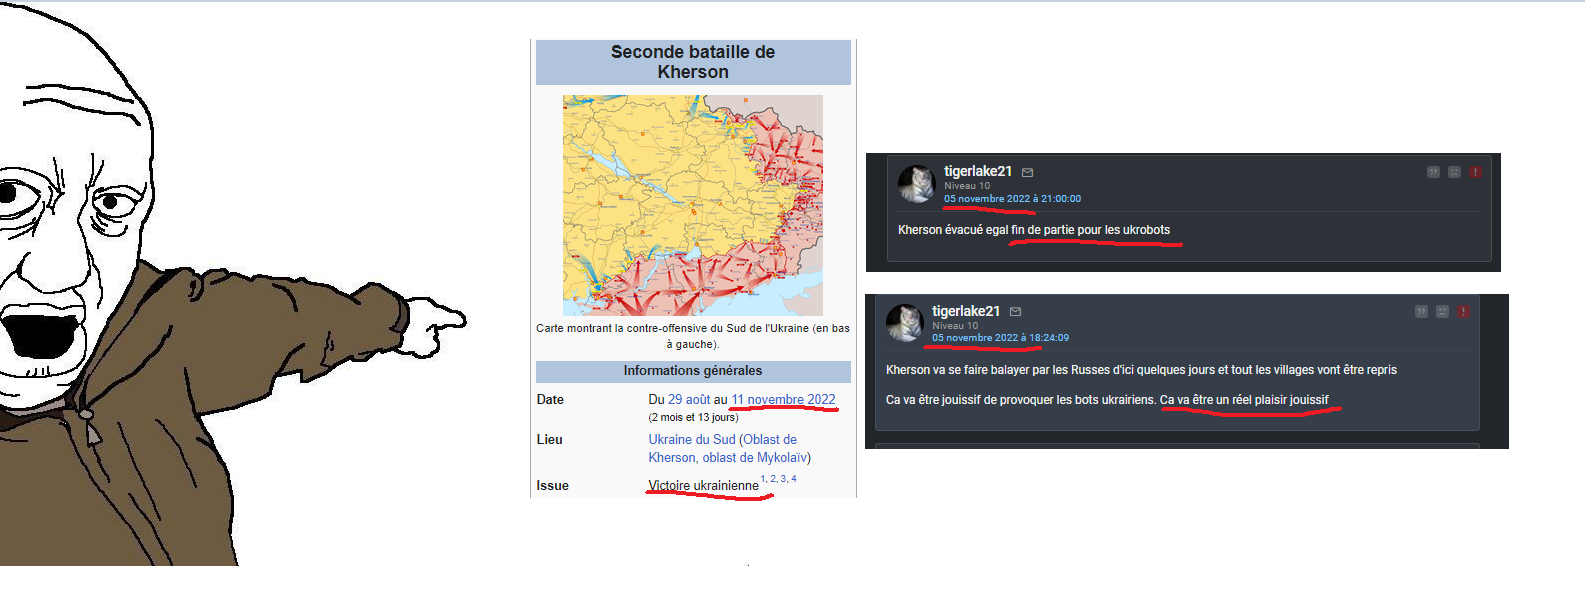Screen dimensions: 1585x597
Task: Open reference 4 beside 'Victoire ukrainienne'
Action: [x=794, y=479]
